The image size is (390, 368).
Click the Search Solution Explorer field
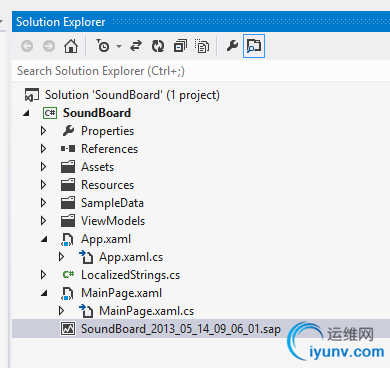click(201, 71)
